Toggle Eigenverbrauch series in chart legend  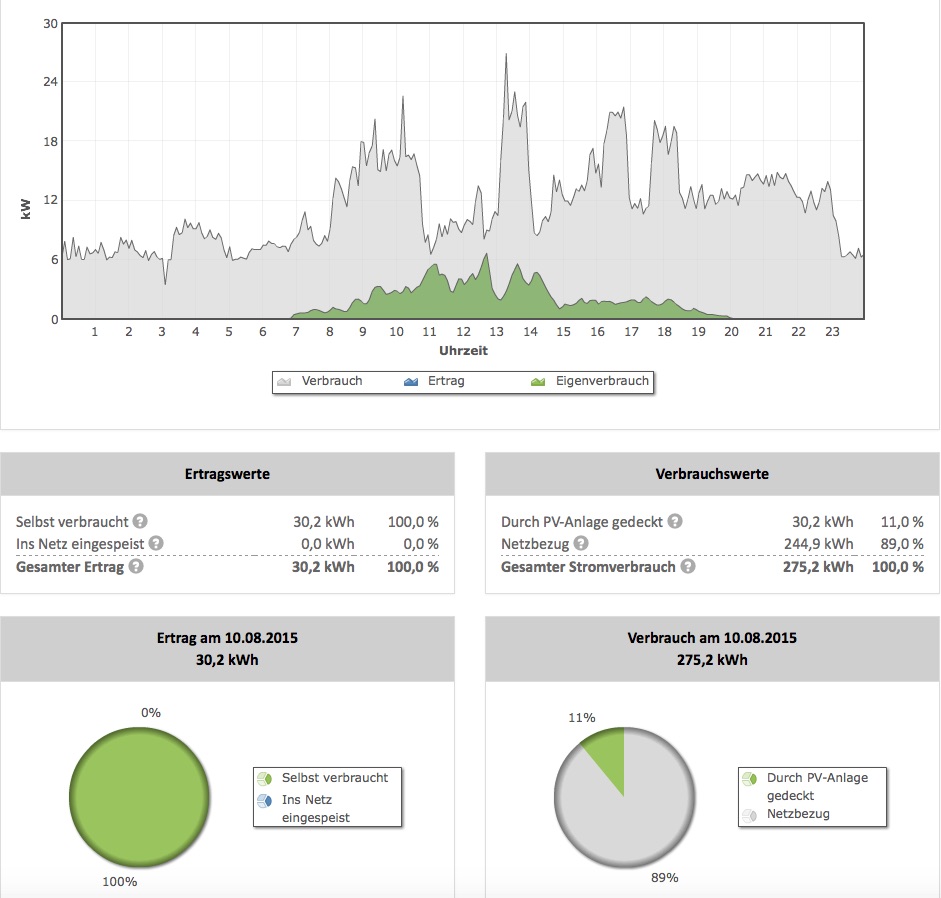tap(590, 381)
